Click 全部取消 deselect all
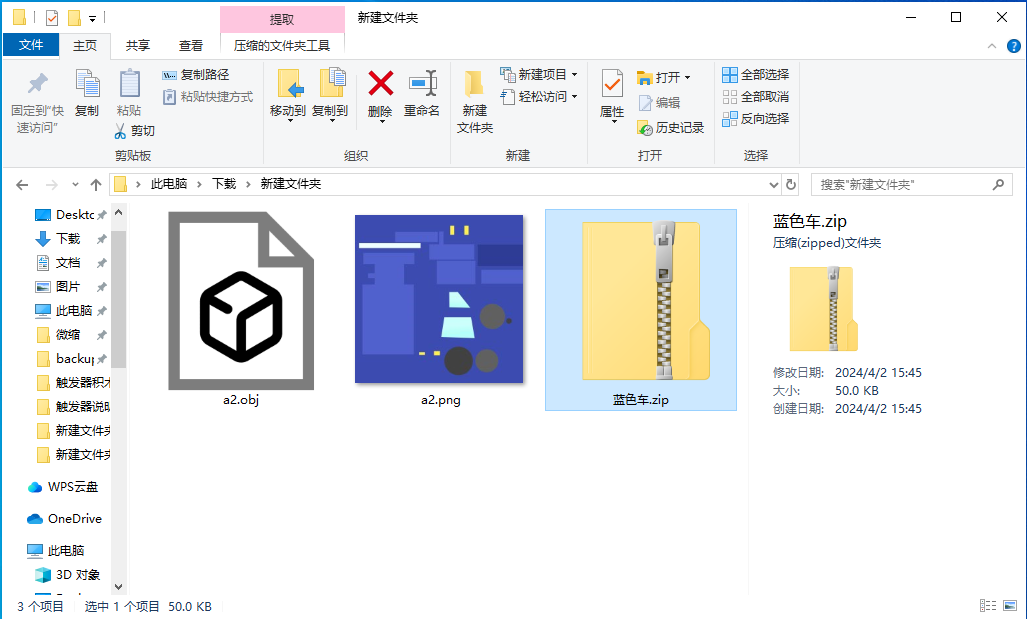The image size is (1027, 619). click(x=756, y=96)
